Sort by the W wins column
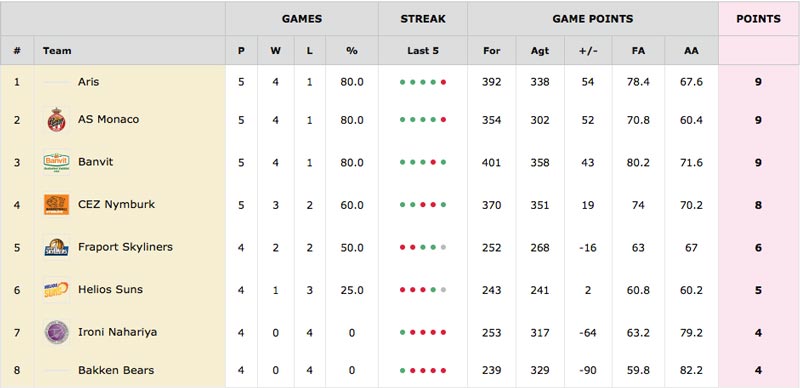Viewport: 800px width, 388px height. 276,51
